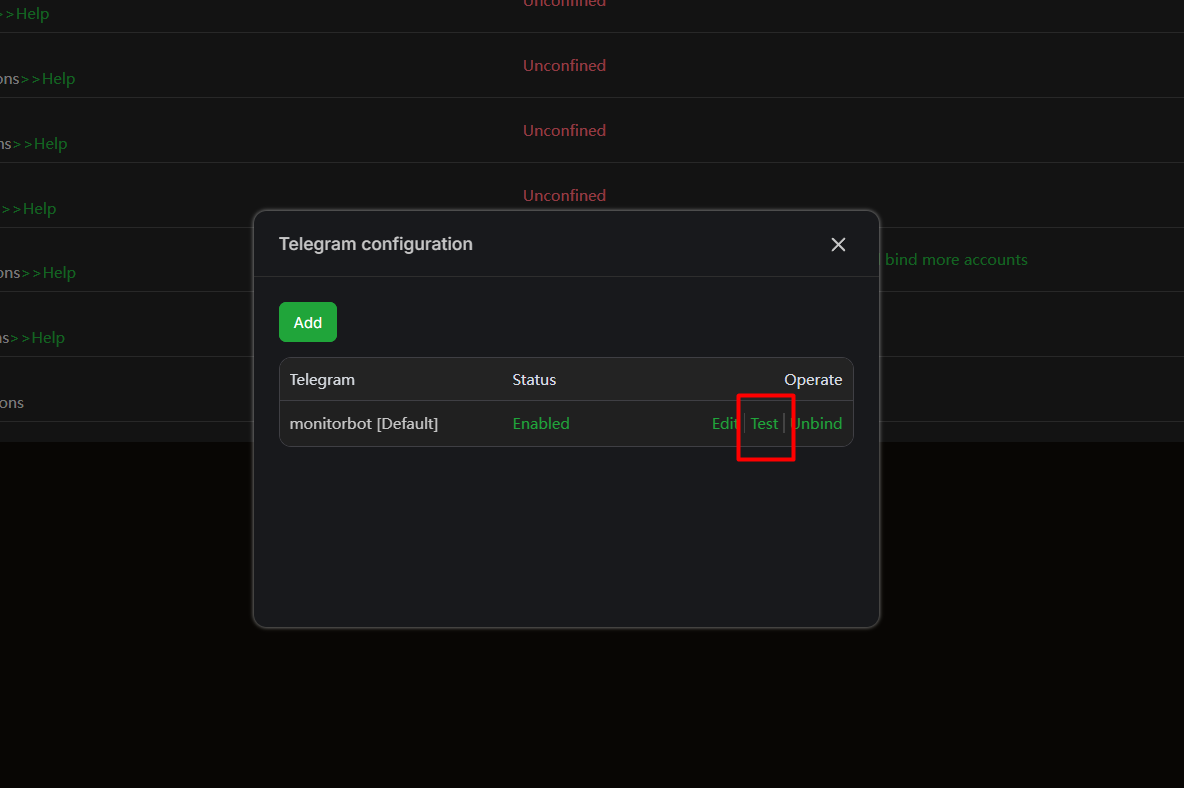Click the last row text ending in 'ons'
Image resolution: width=1184 pixels, height=788 pixels.
(x=12, y=403)
